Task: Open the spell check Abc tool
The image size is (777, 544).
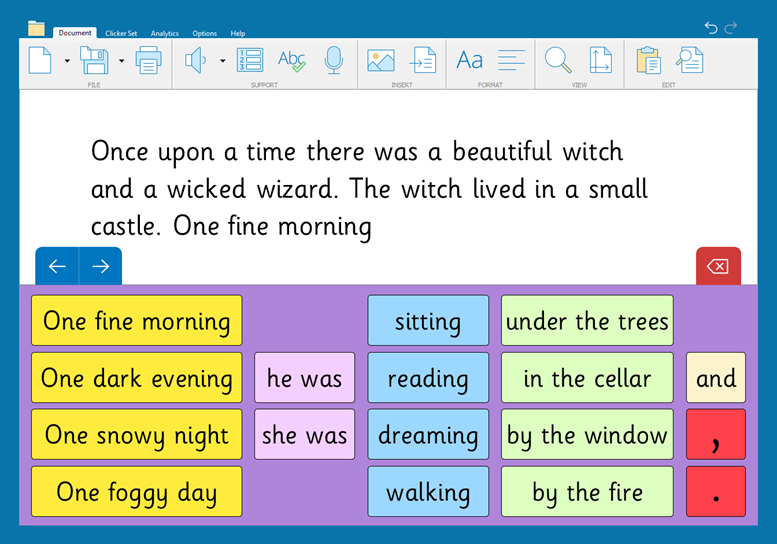Action: coord(292,61)
